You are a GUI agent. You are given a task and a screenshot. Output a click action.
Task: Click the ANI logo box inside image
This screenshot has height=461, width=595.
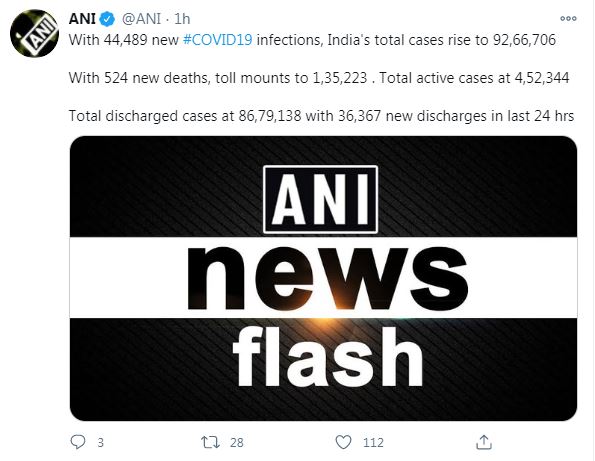click(320, 199)
